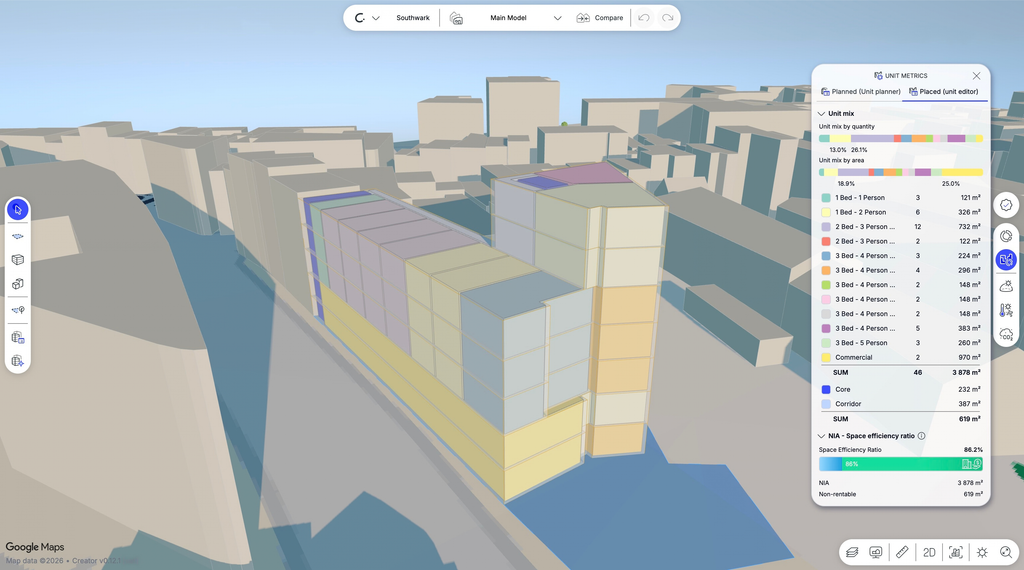Image resolution: width=1024 pixels, height=570 pixels.
Task: Click the Unit mix by quantity bar
Action: tap(901, 138)
